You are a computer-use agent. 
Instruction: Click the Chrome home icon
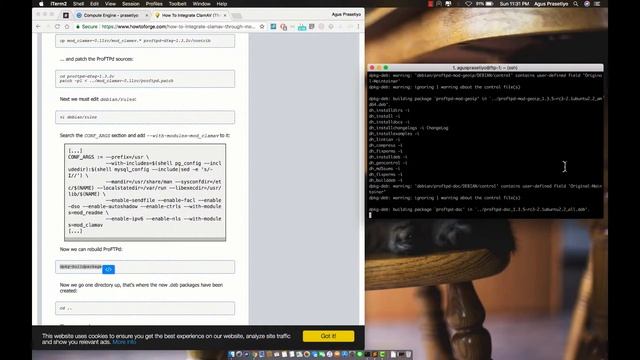tap(67, 27)
